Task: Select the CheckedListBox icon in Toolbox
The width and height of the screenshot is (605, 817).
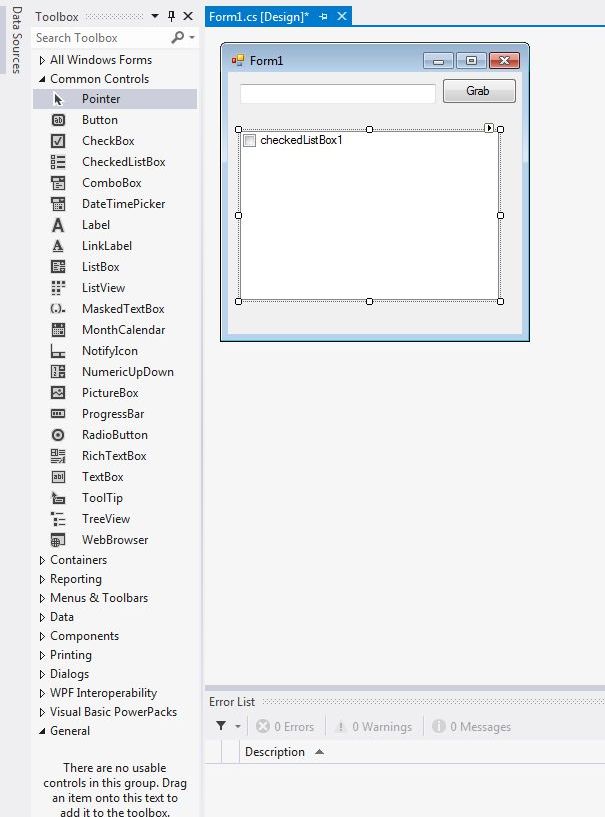Action: [x=58, y=162]
